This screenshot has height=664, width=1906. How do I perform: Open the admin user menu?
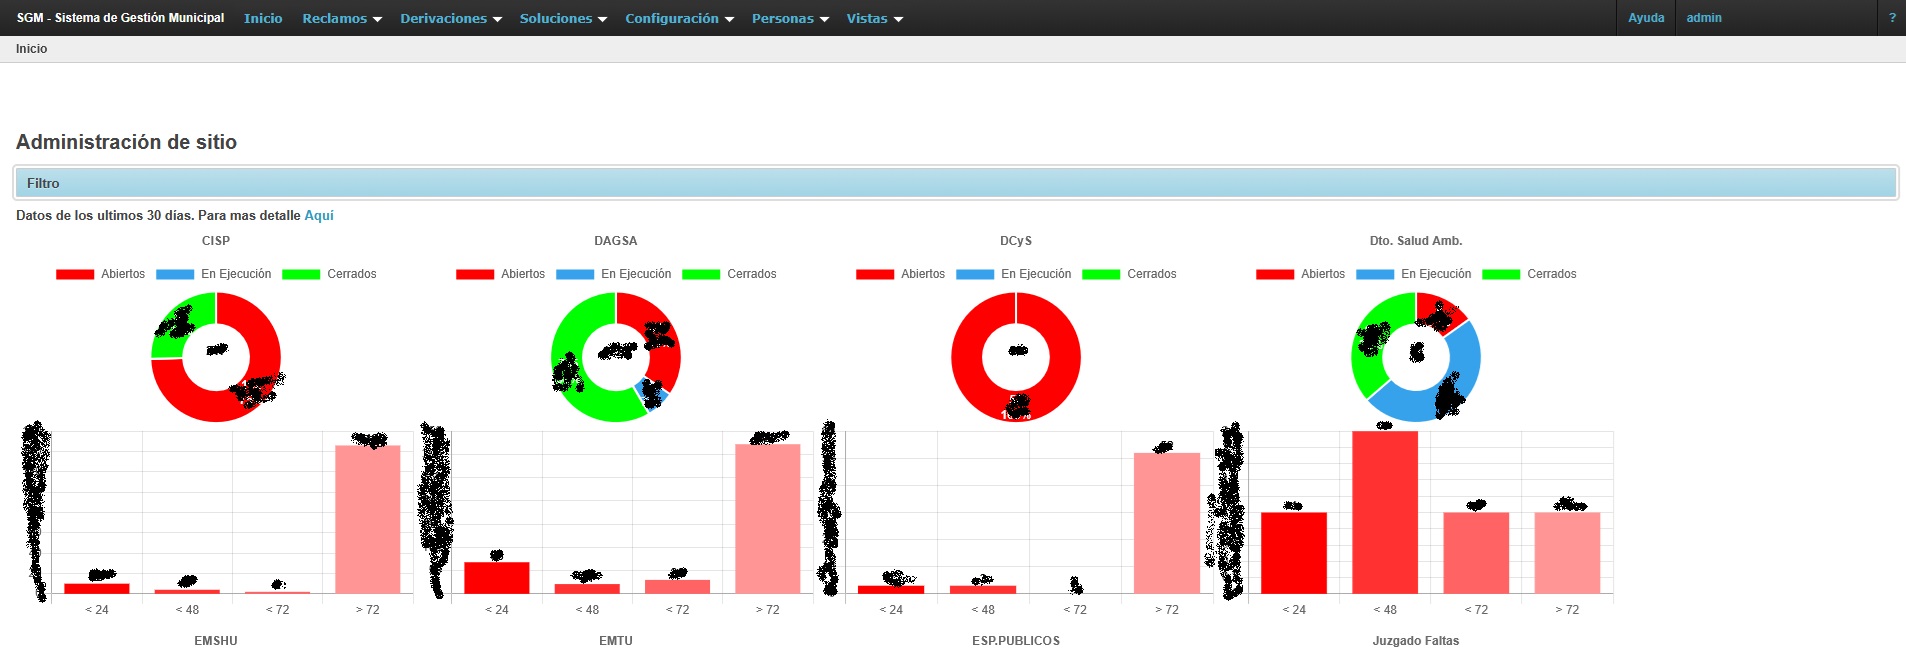coord(1704,18)
